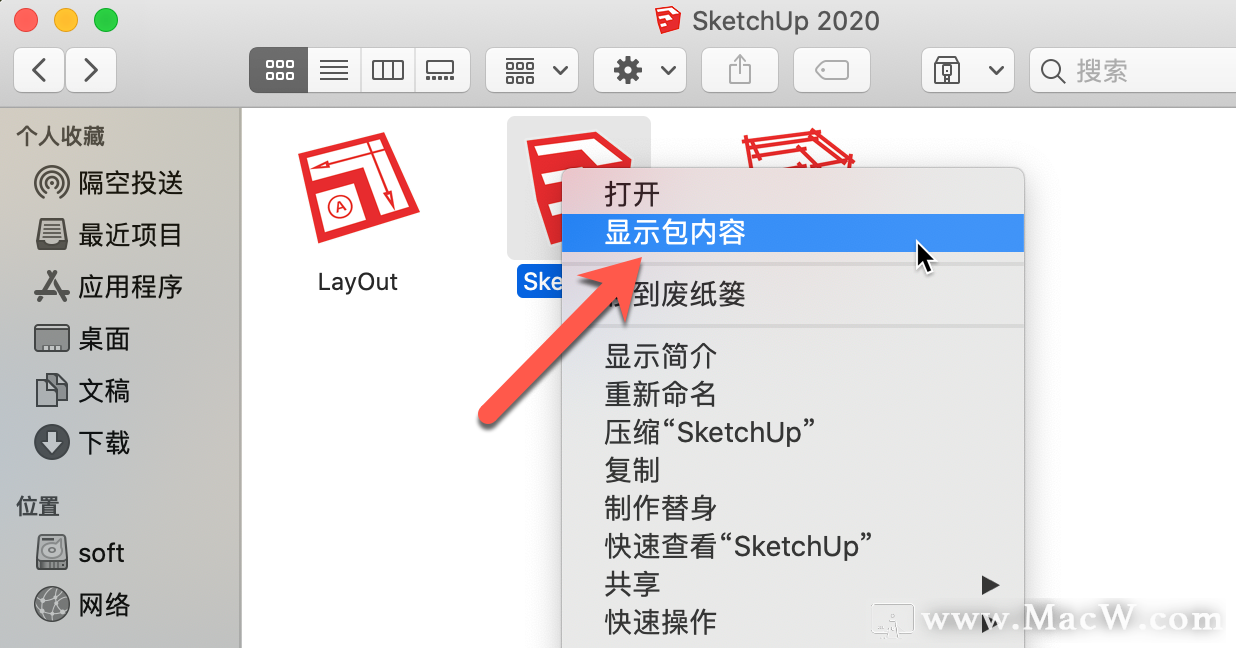1236x648 pixels.
Task: Click the AirDrop icon beside 隔空投送
Action: coord(52,183)
